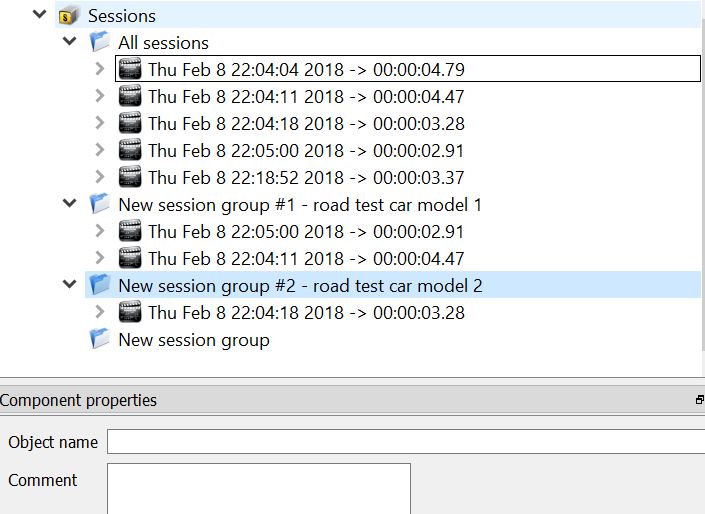705x514 pixels.
Task: Click the Sessions root cube icon
Action: (x=69, y=16)
